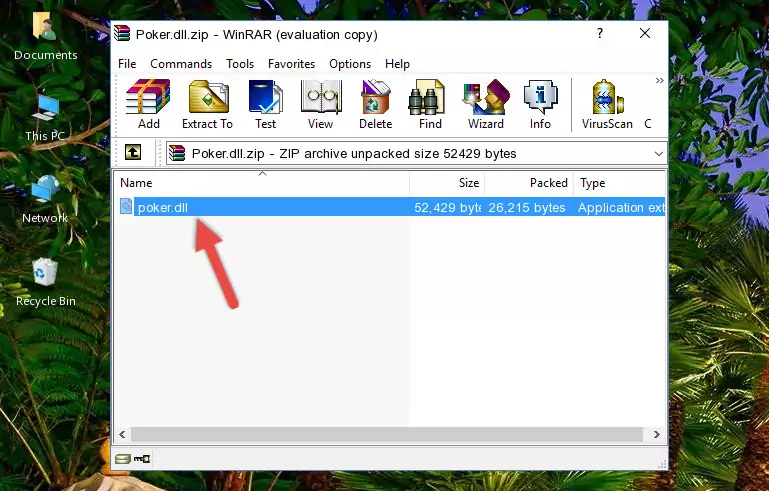Sort by Packed column header
Image resolution: width=769 pixels, height=491 pixels.
tap(529, 183)
